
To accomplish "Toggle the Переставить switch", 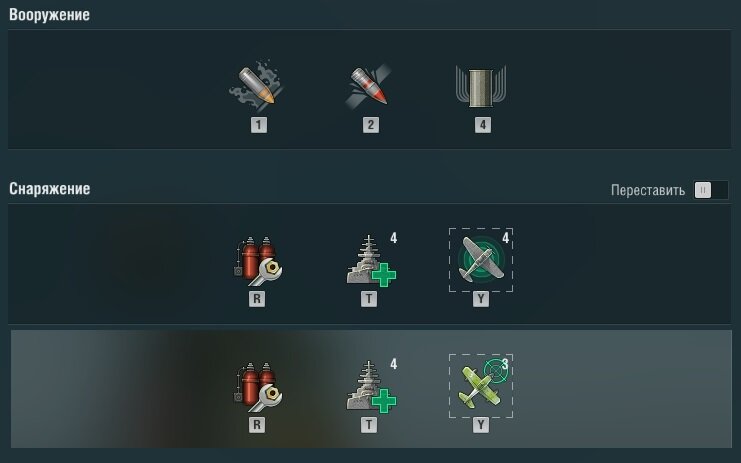I will pyautogui.click(x=710, y=190).
